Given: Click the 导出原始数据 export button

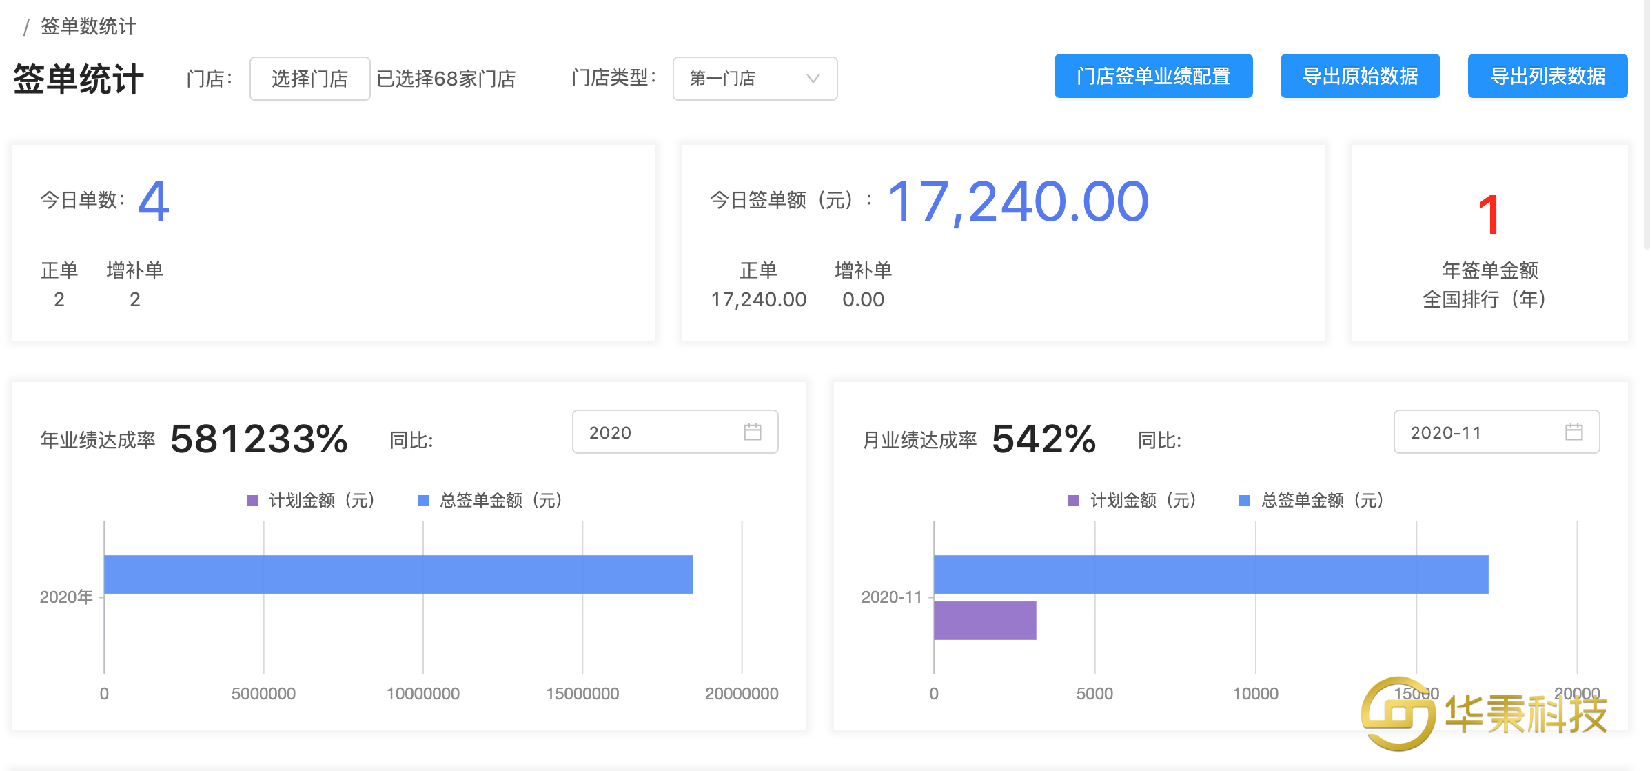Looking at the screenshot, I should 1359,76.
